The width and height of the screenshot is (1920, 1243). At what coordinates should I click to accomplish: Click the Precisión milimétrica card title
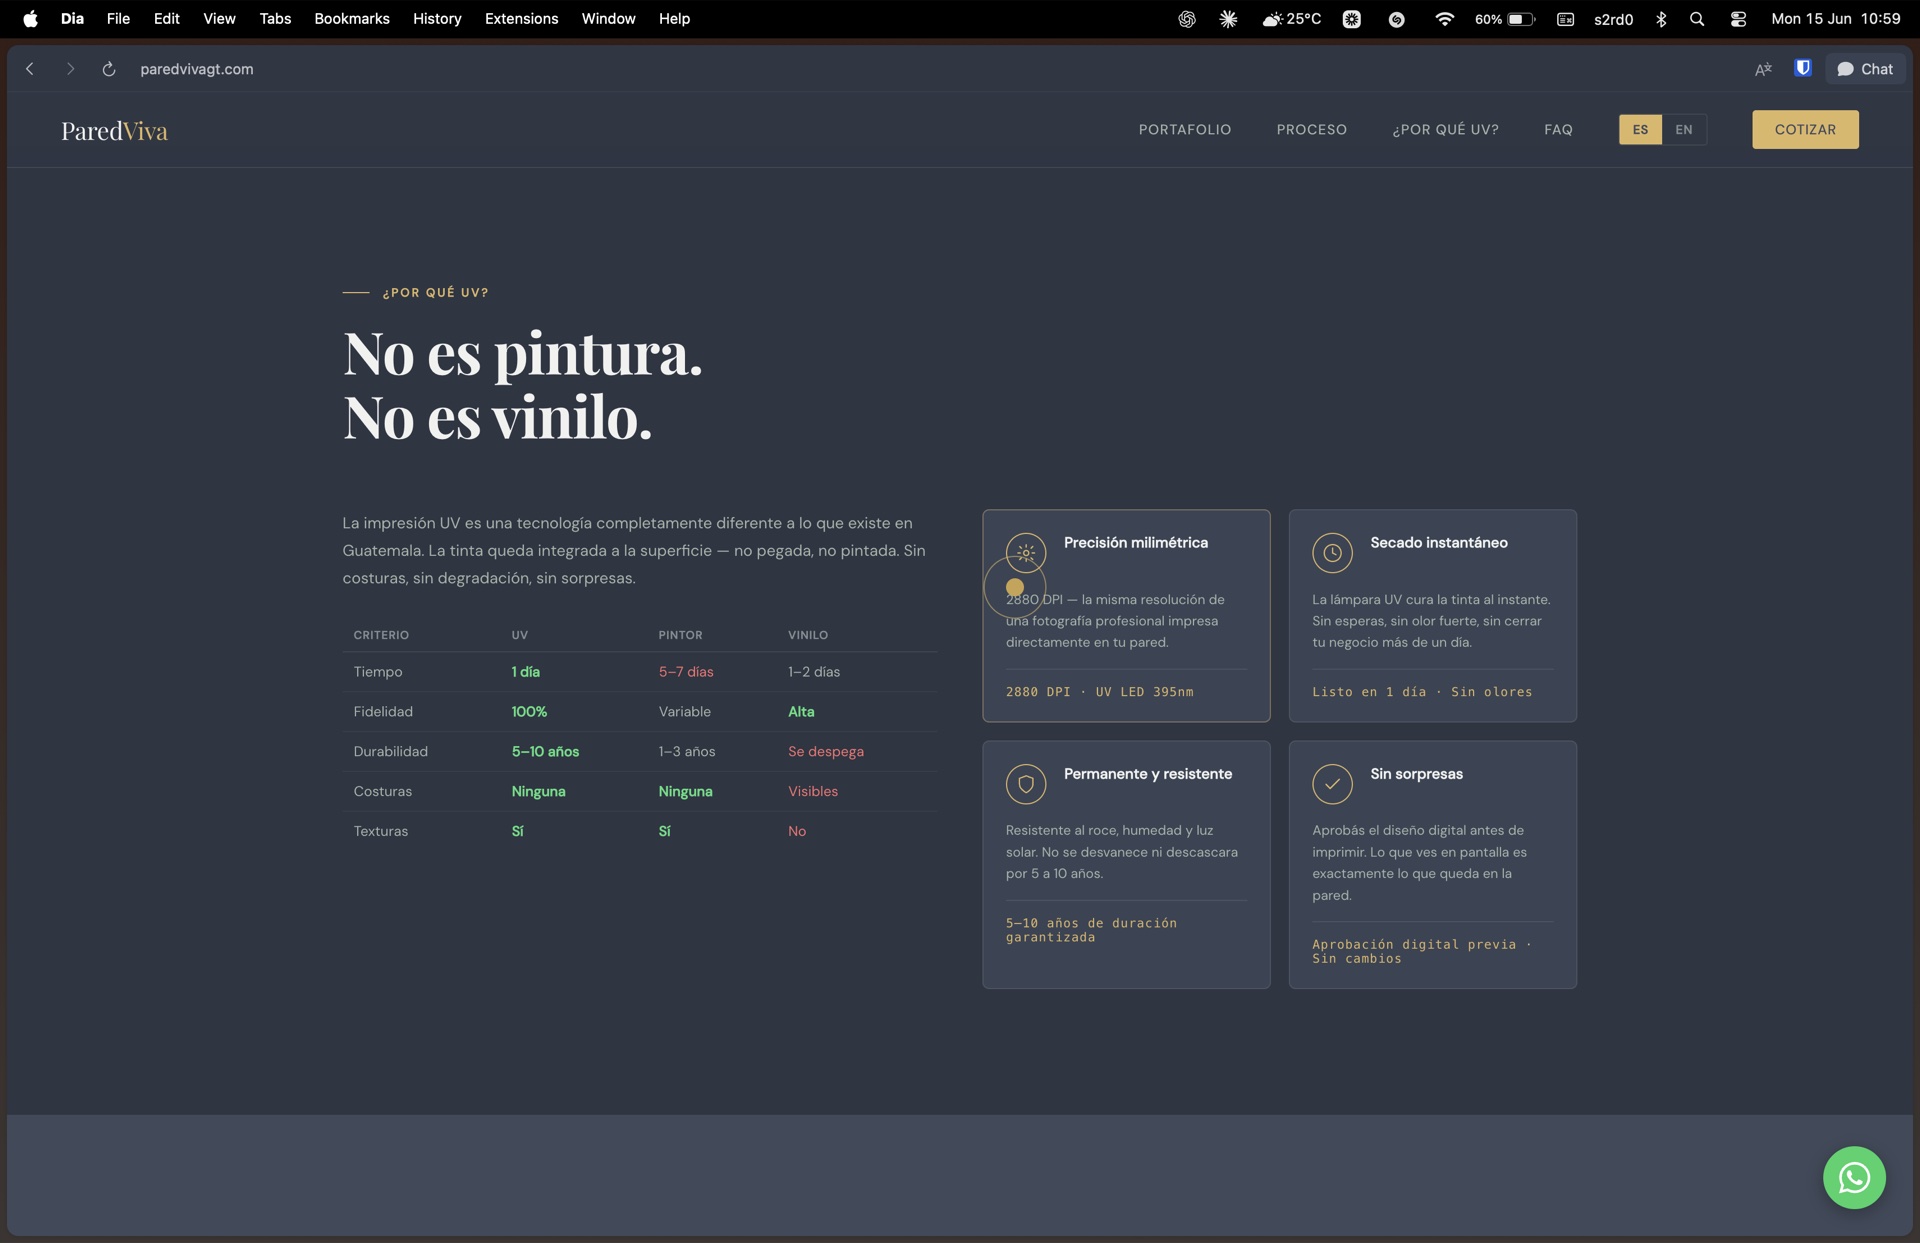(1135, 542)
